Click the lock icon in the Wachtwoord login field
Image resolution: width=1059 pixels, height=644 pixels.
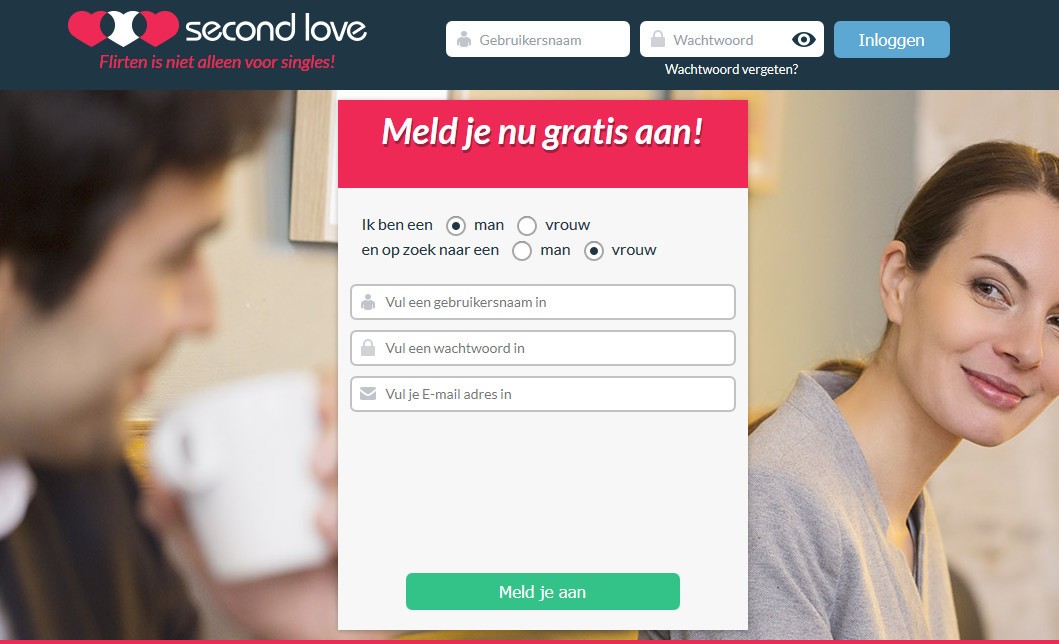(x=658, y=39)
